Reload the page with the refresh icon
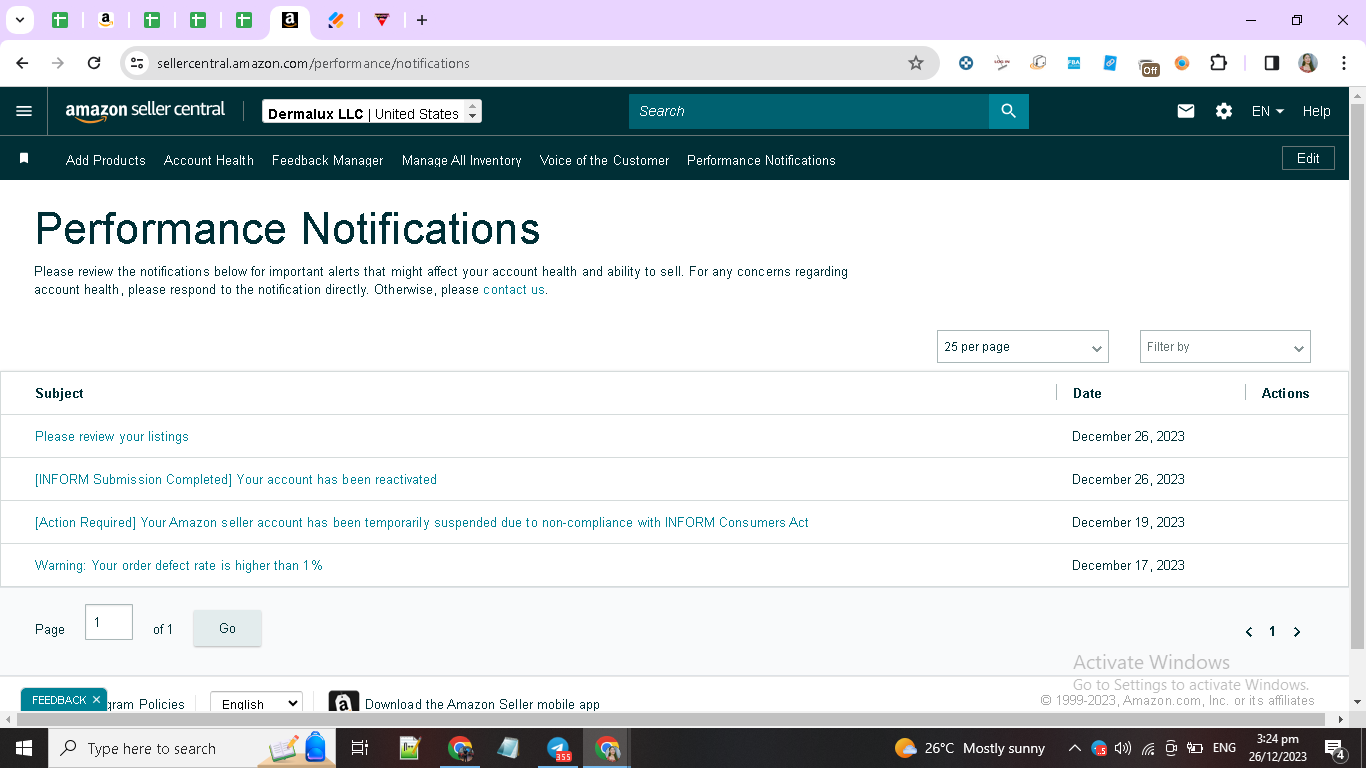Screen dimensions: 1366x768 coord(94,63)
